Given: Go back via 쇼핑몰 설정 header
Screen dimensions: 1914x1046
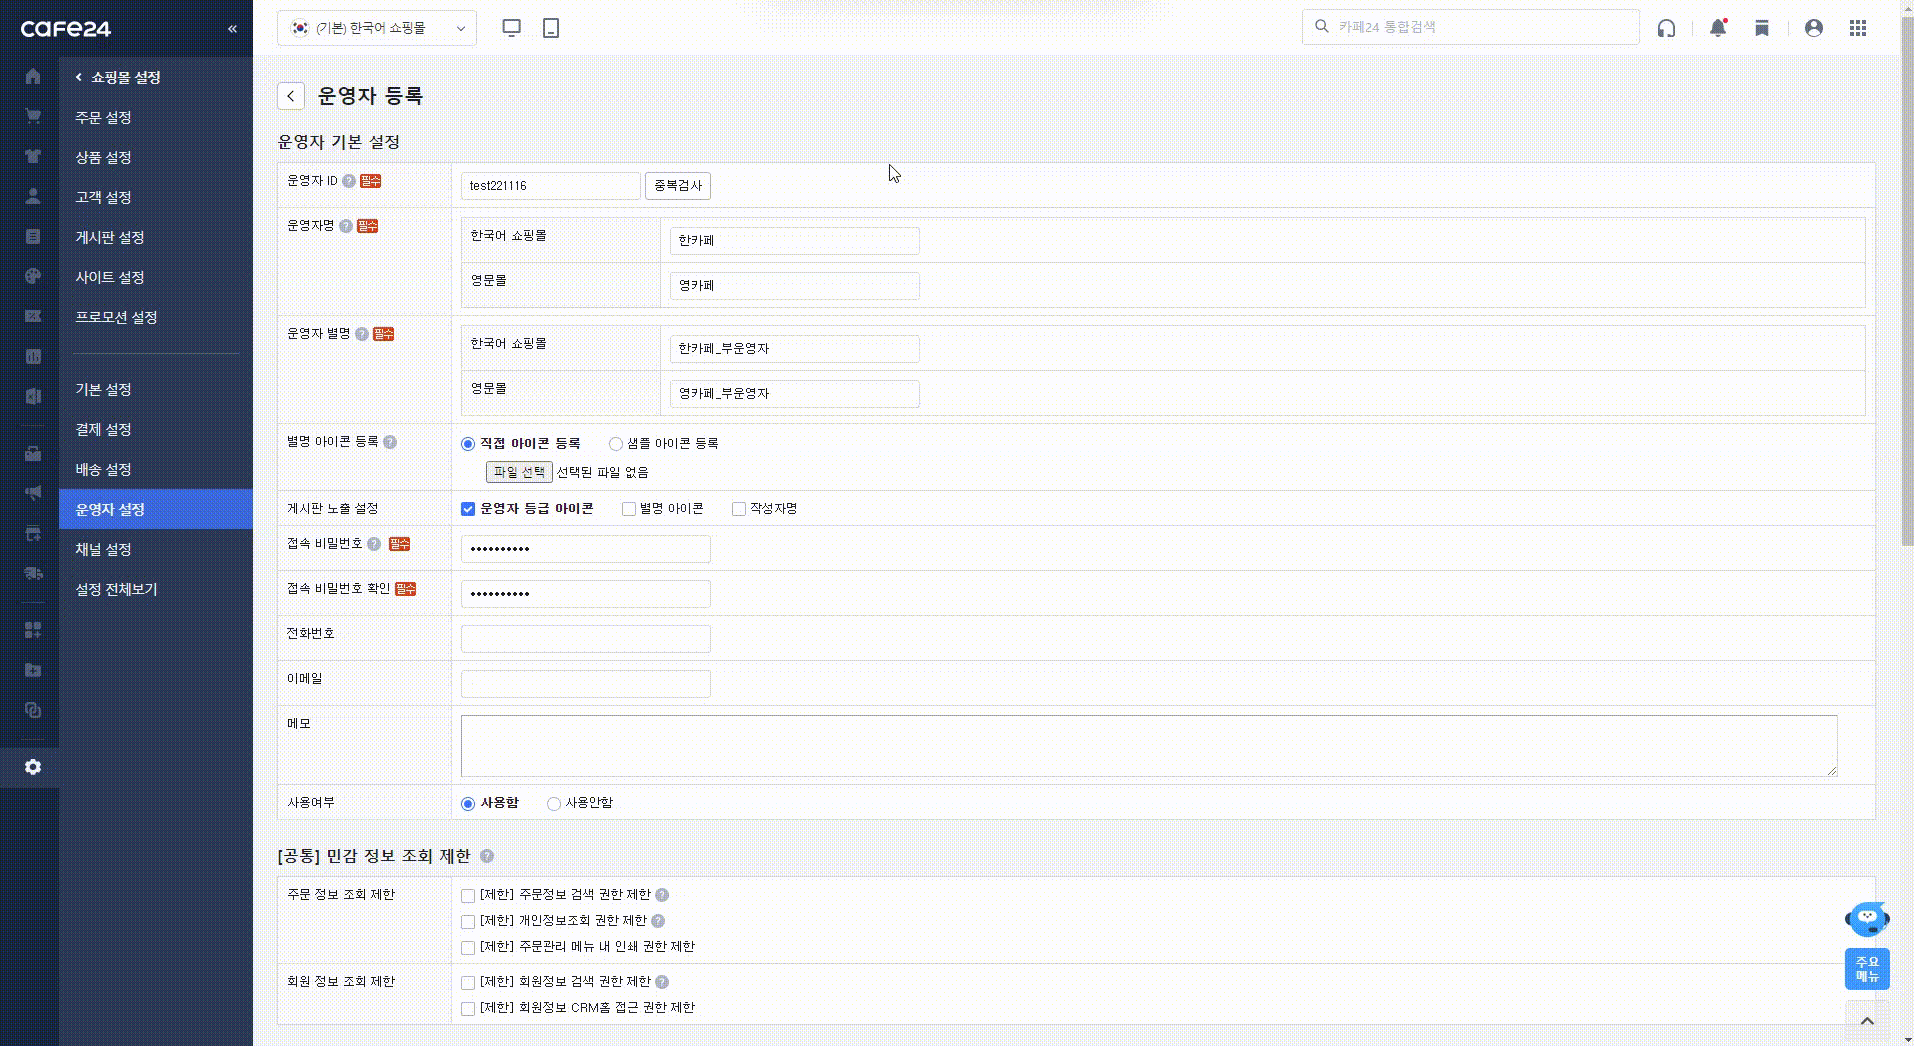Looking at the screenshot, I should click(118, 77).
